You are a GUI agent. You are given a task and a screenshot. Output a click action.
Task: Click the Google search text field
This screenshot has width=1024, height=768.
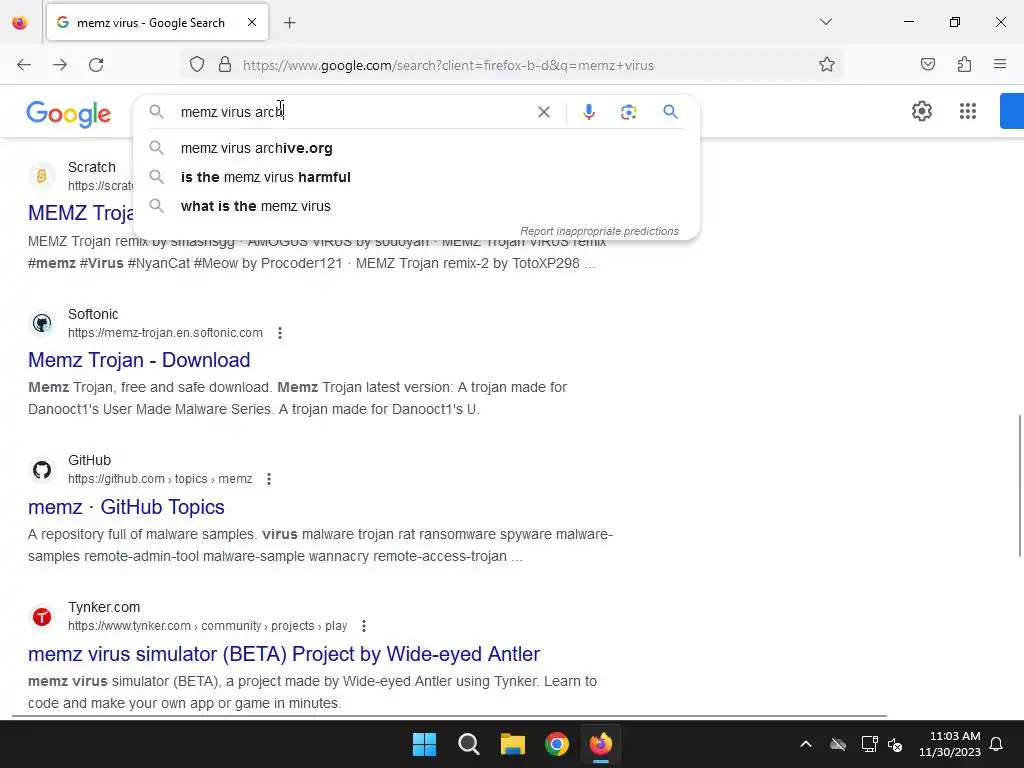point(353,112)
